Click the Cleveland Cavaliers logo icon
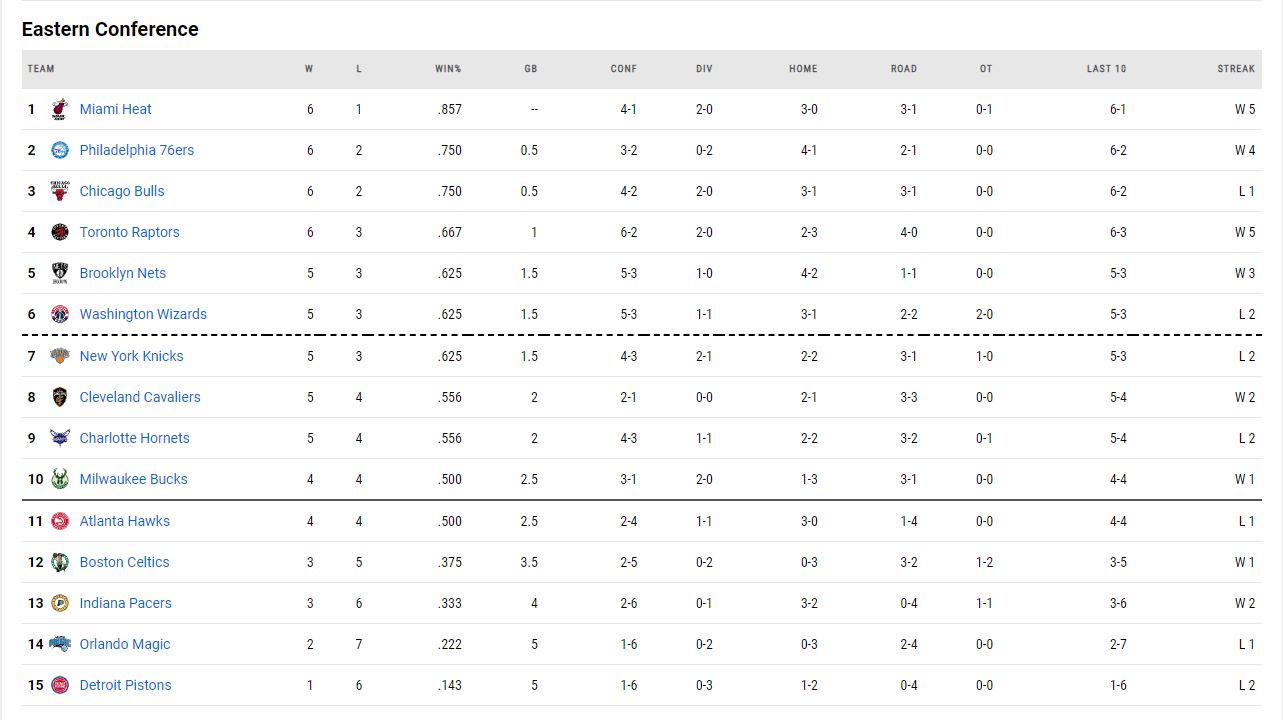1283x720 pixels. point(60,397)
